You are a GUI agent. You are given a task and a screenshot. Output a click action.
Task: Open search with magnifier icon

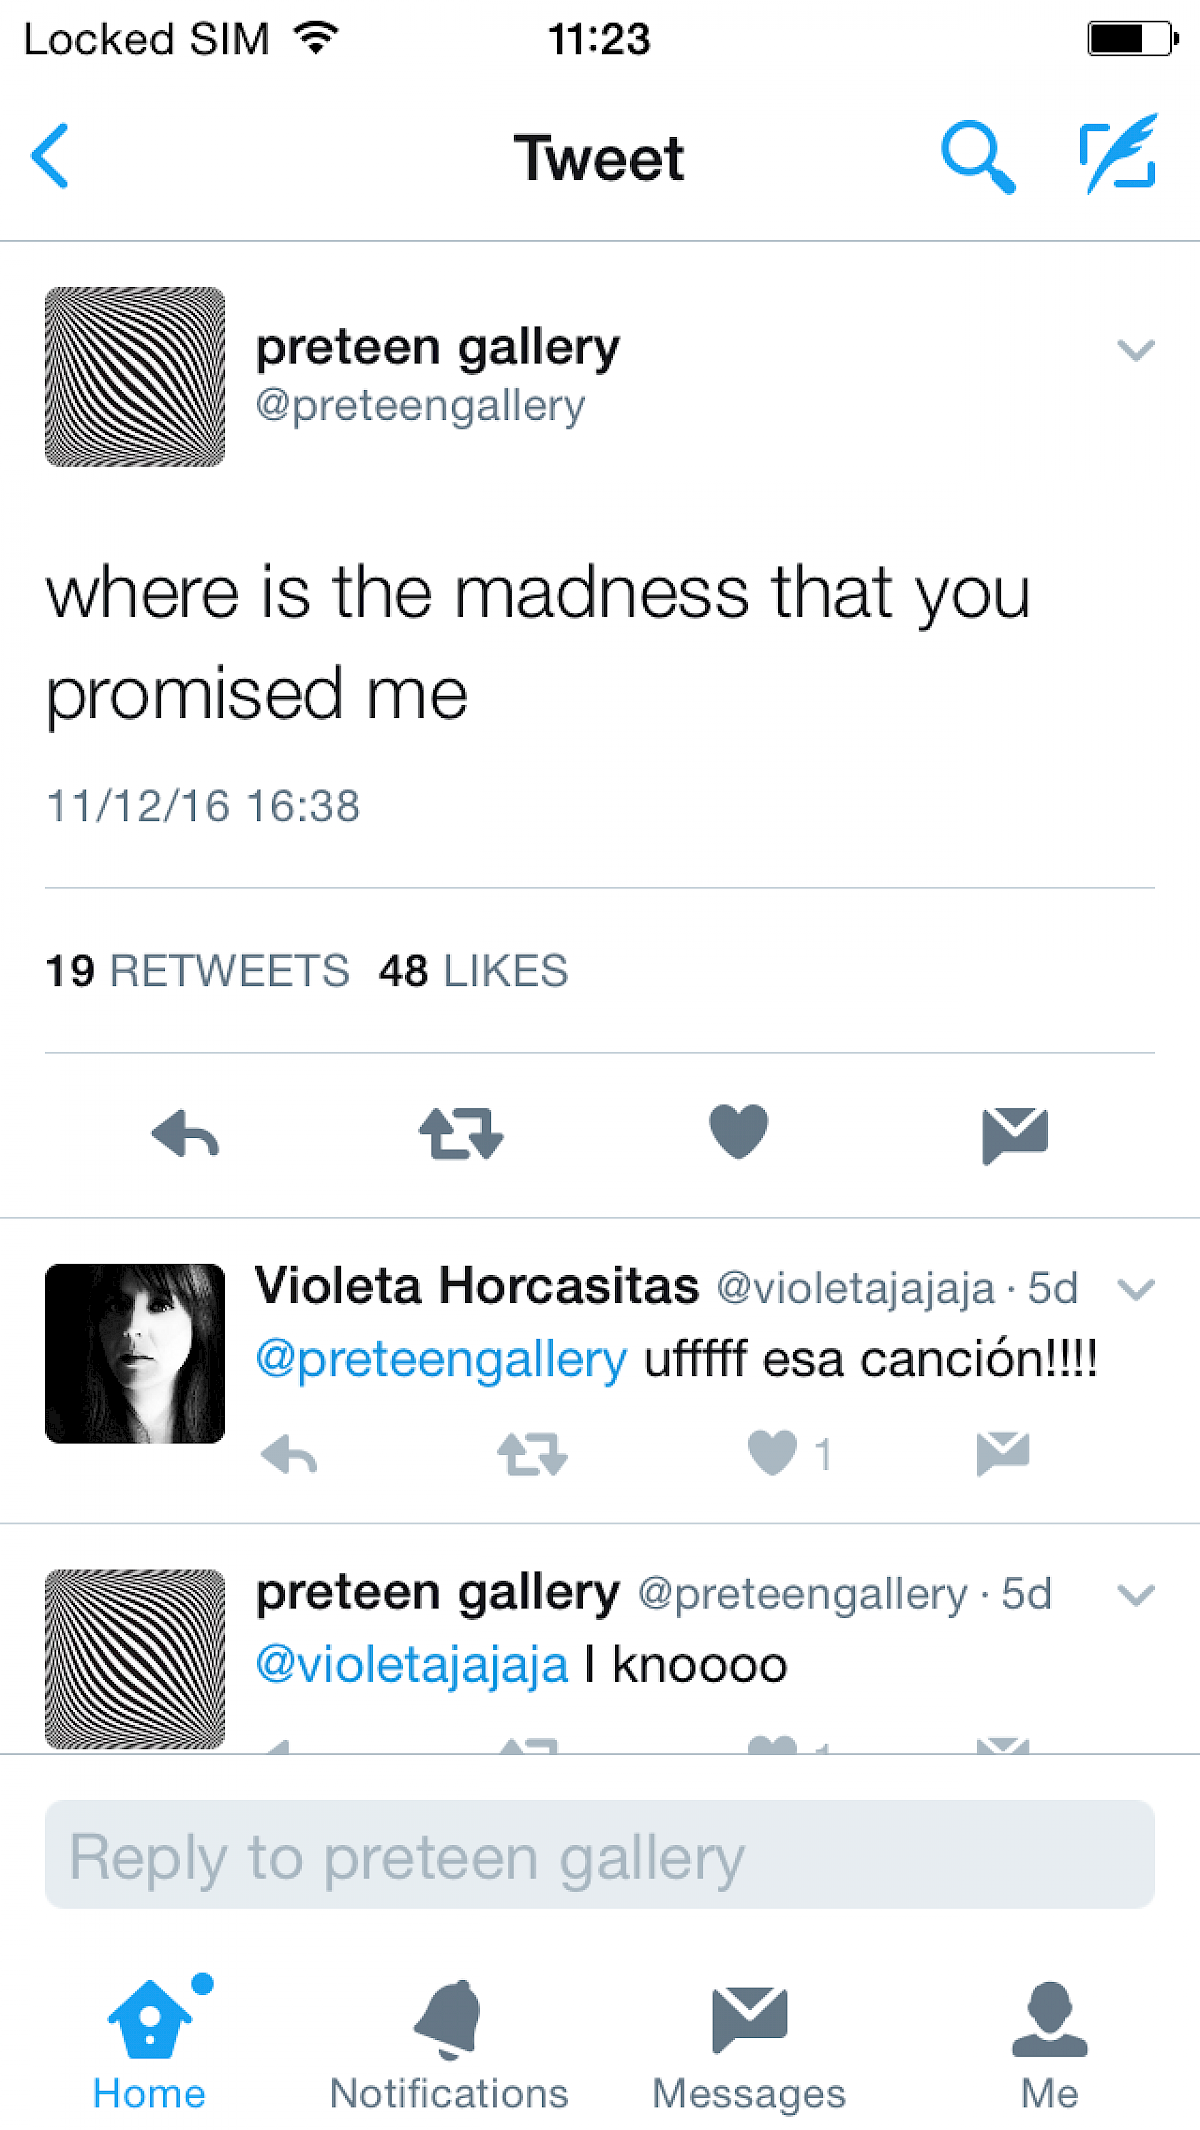pyautogui.click(x=977, y=156)
